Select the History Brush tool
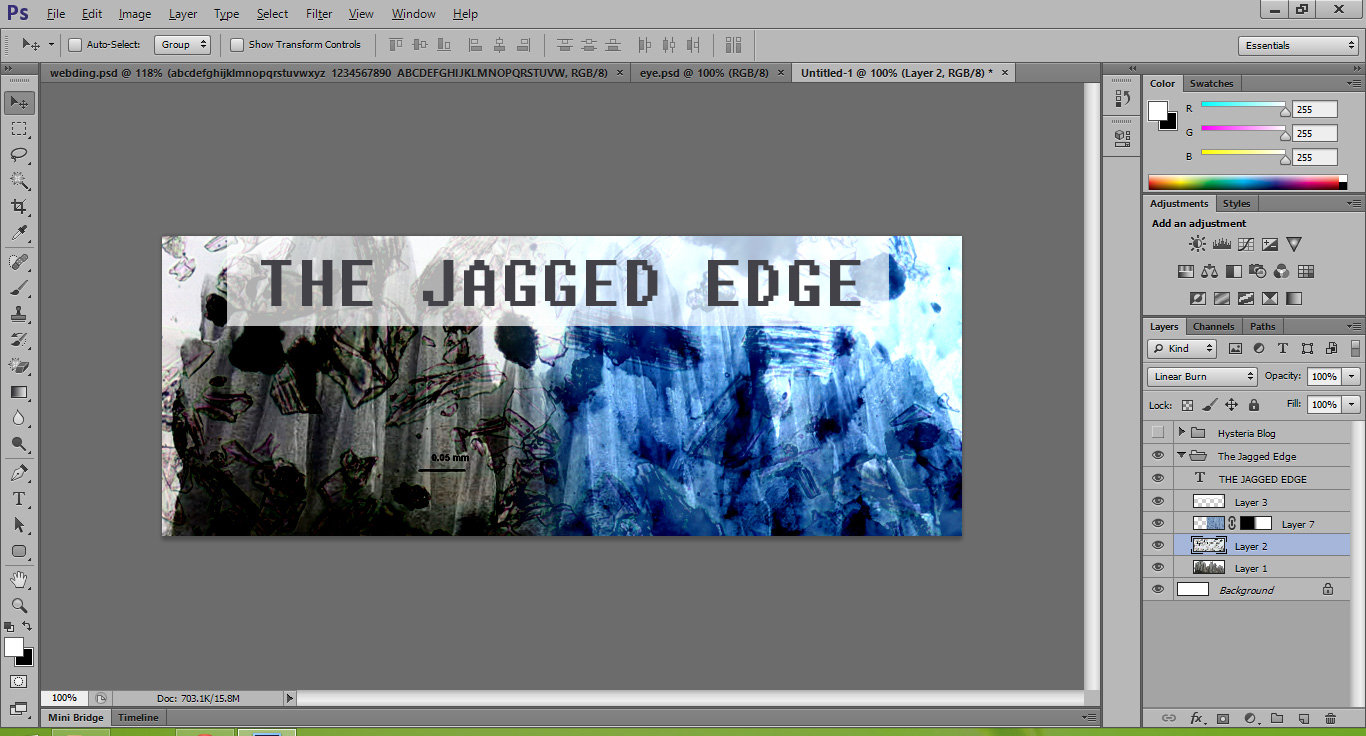Viewport: 1366px width, 736px height. [19, 340]
